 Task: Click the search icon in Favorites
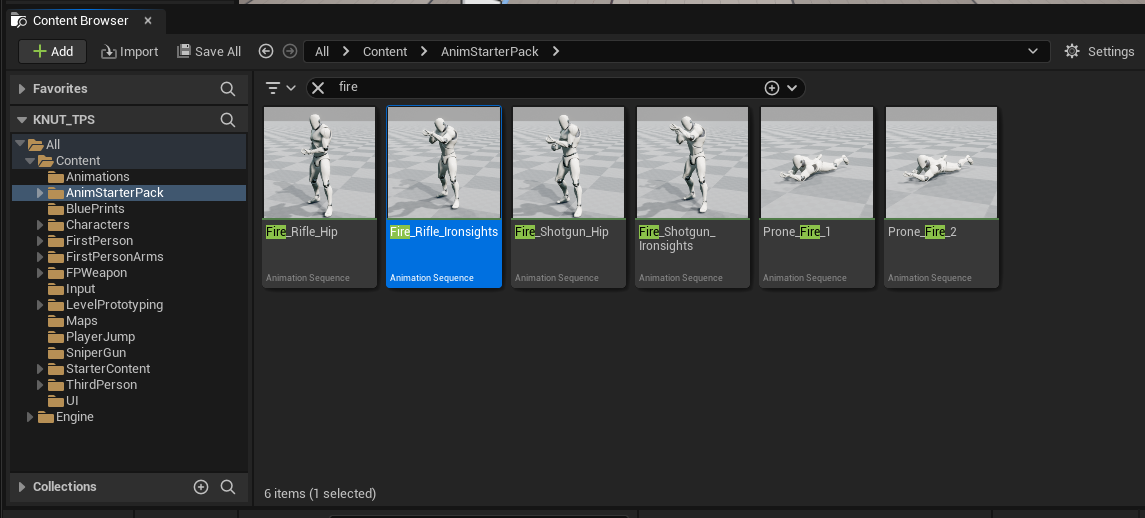pos(228,88)
